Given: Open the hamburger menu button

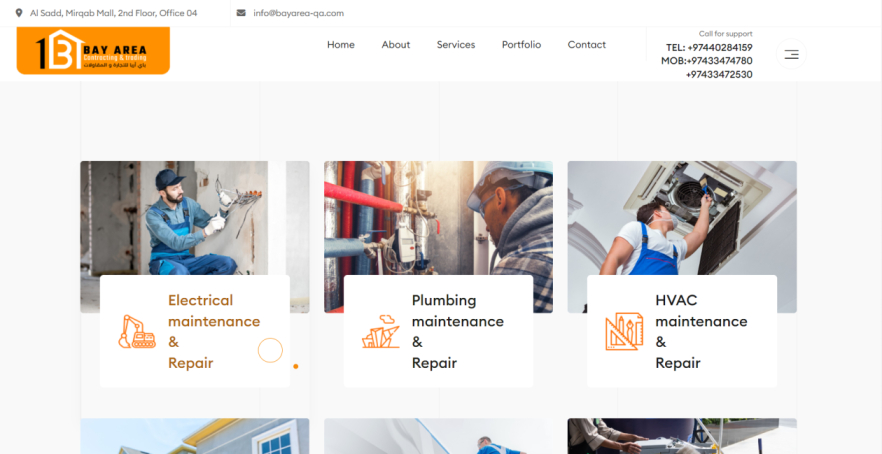Looking at the screenshot, I should [791, 54].
